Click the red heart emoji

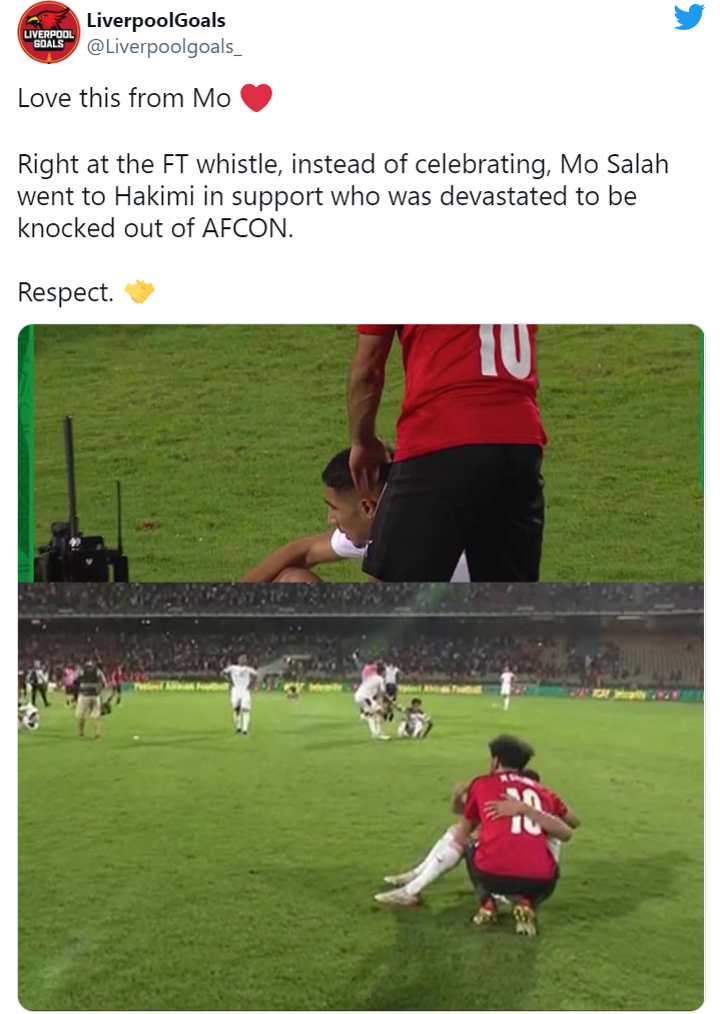(256, 98)
